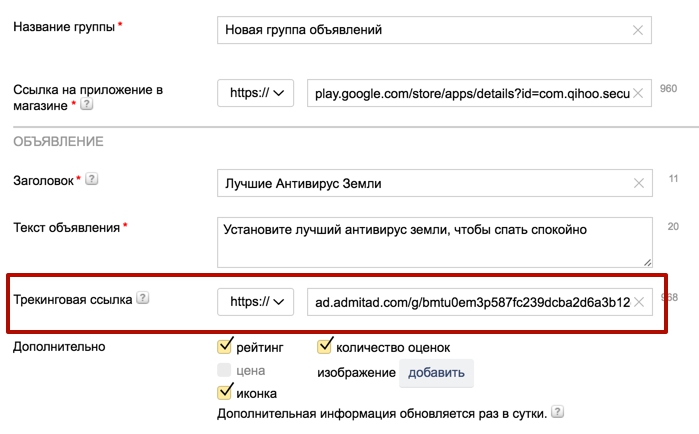Click help icon after daily update note
699x434 pixels.
[557, 412]
